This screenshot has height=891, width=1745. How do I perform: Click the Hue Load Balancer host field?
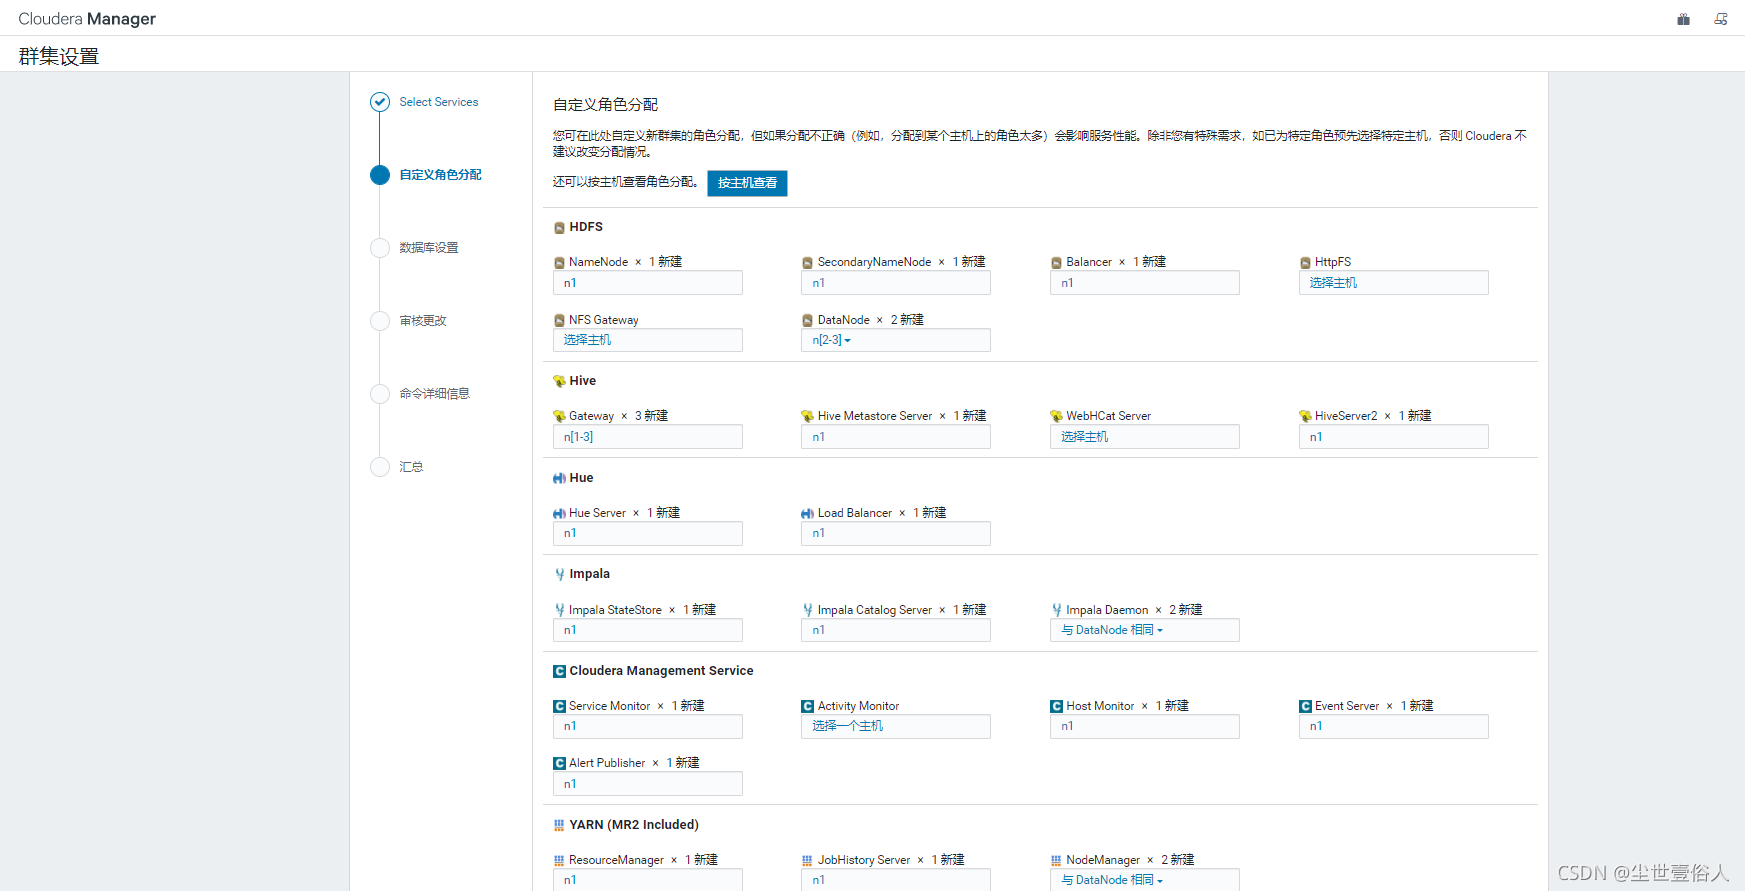coord(896,533)
